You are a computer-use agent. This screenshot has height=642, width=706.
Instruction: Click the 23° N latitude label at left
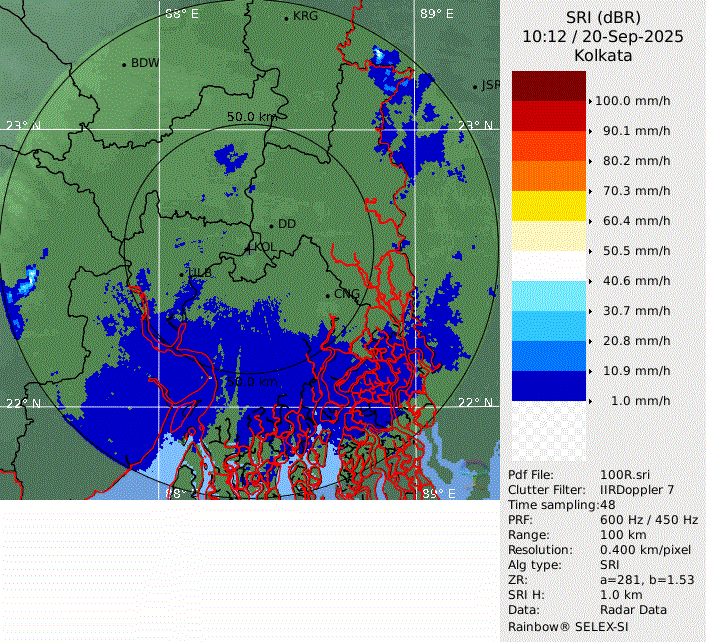click(22, 125)
